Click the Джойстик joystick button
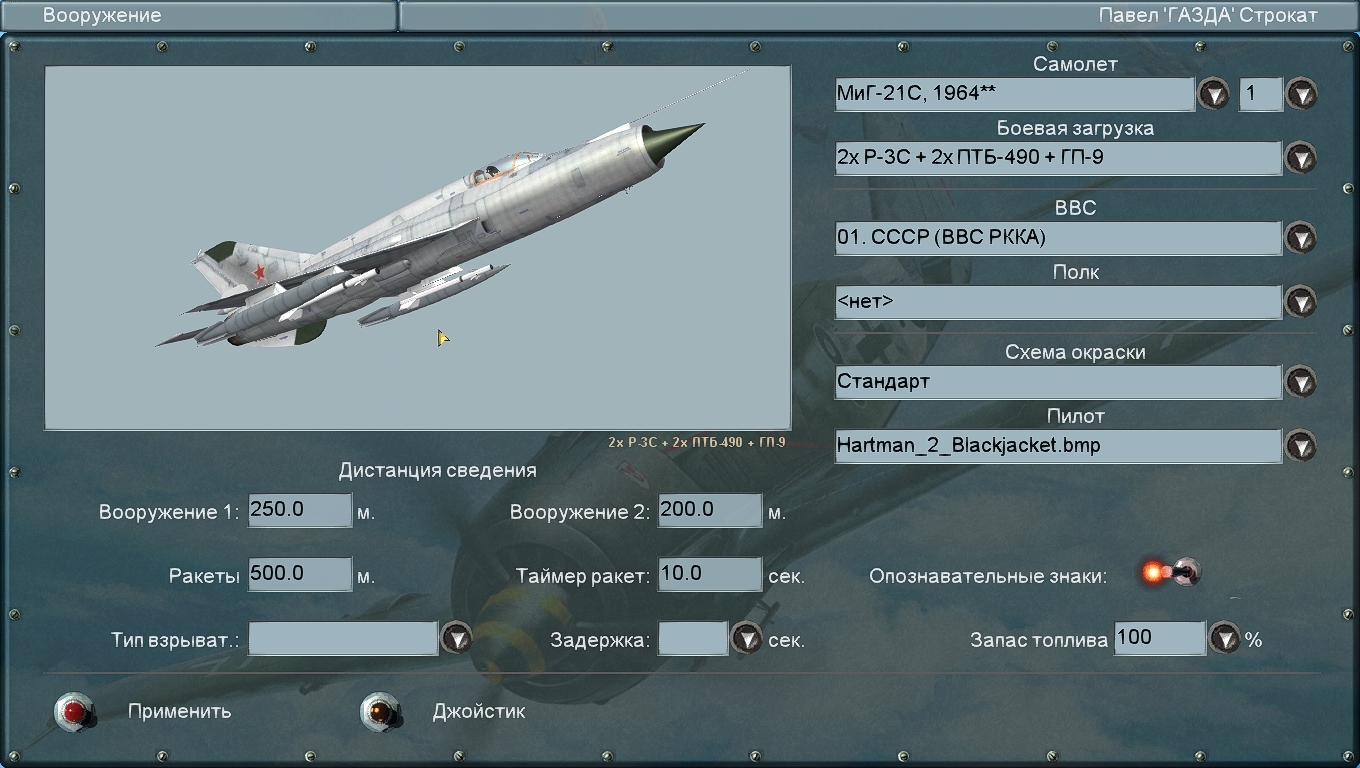This screenshot has width=1360, height=768. click(381, 711)
